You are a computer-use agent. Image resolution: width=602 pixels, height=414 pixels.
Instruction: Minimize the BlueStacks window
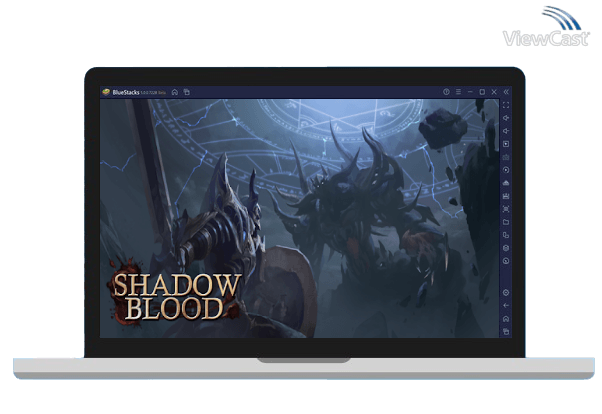point(470,92)
